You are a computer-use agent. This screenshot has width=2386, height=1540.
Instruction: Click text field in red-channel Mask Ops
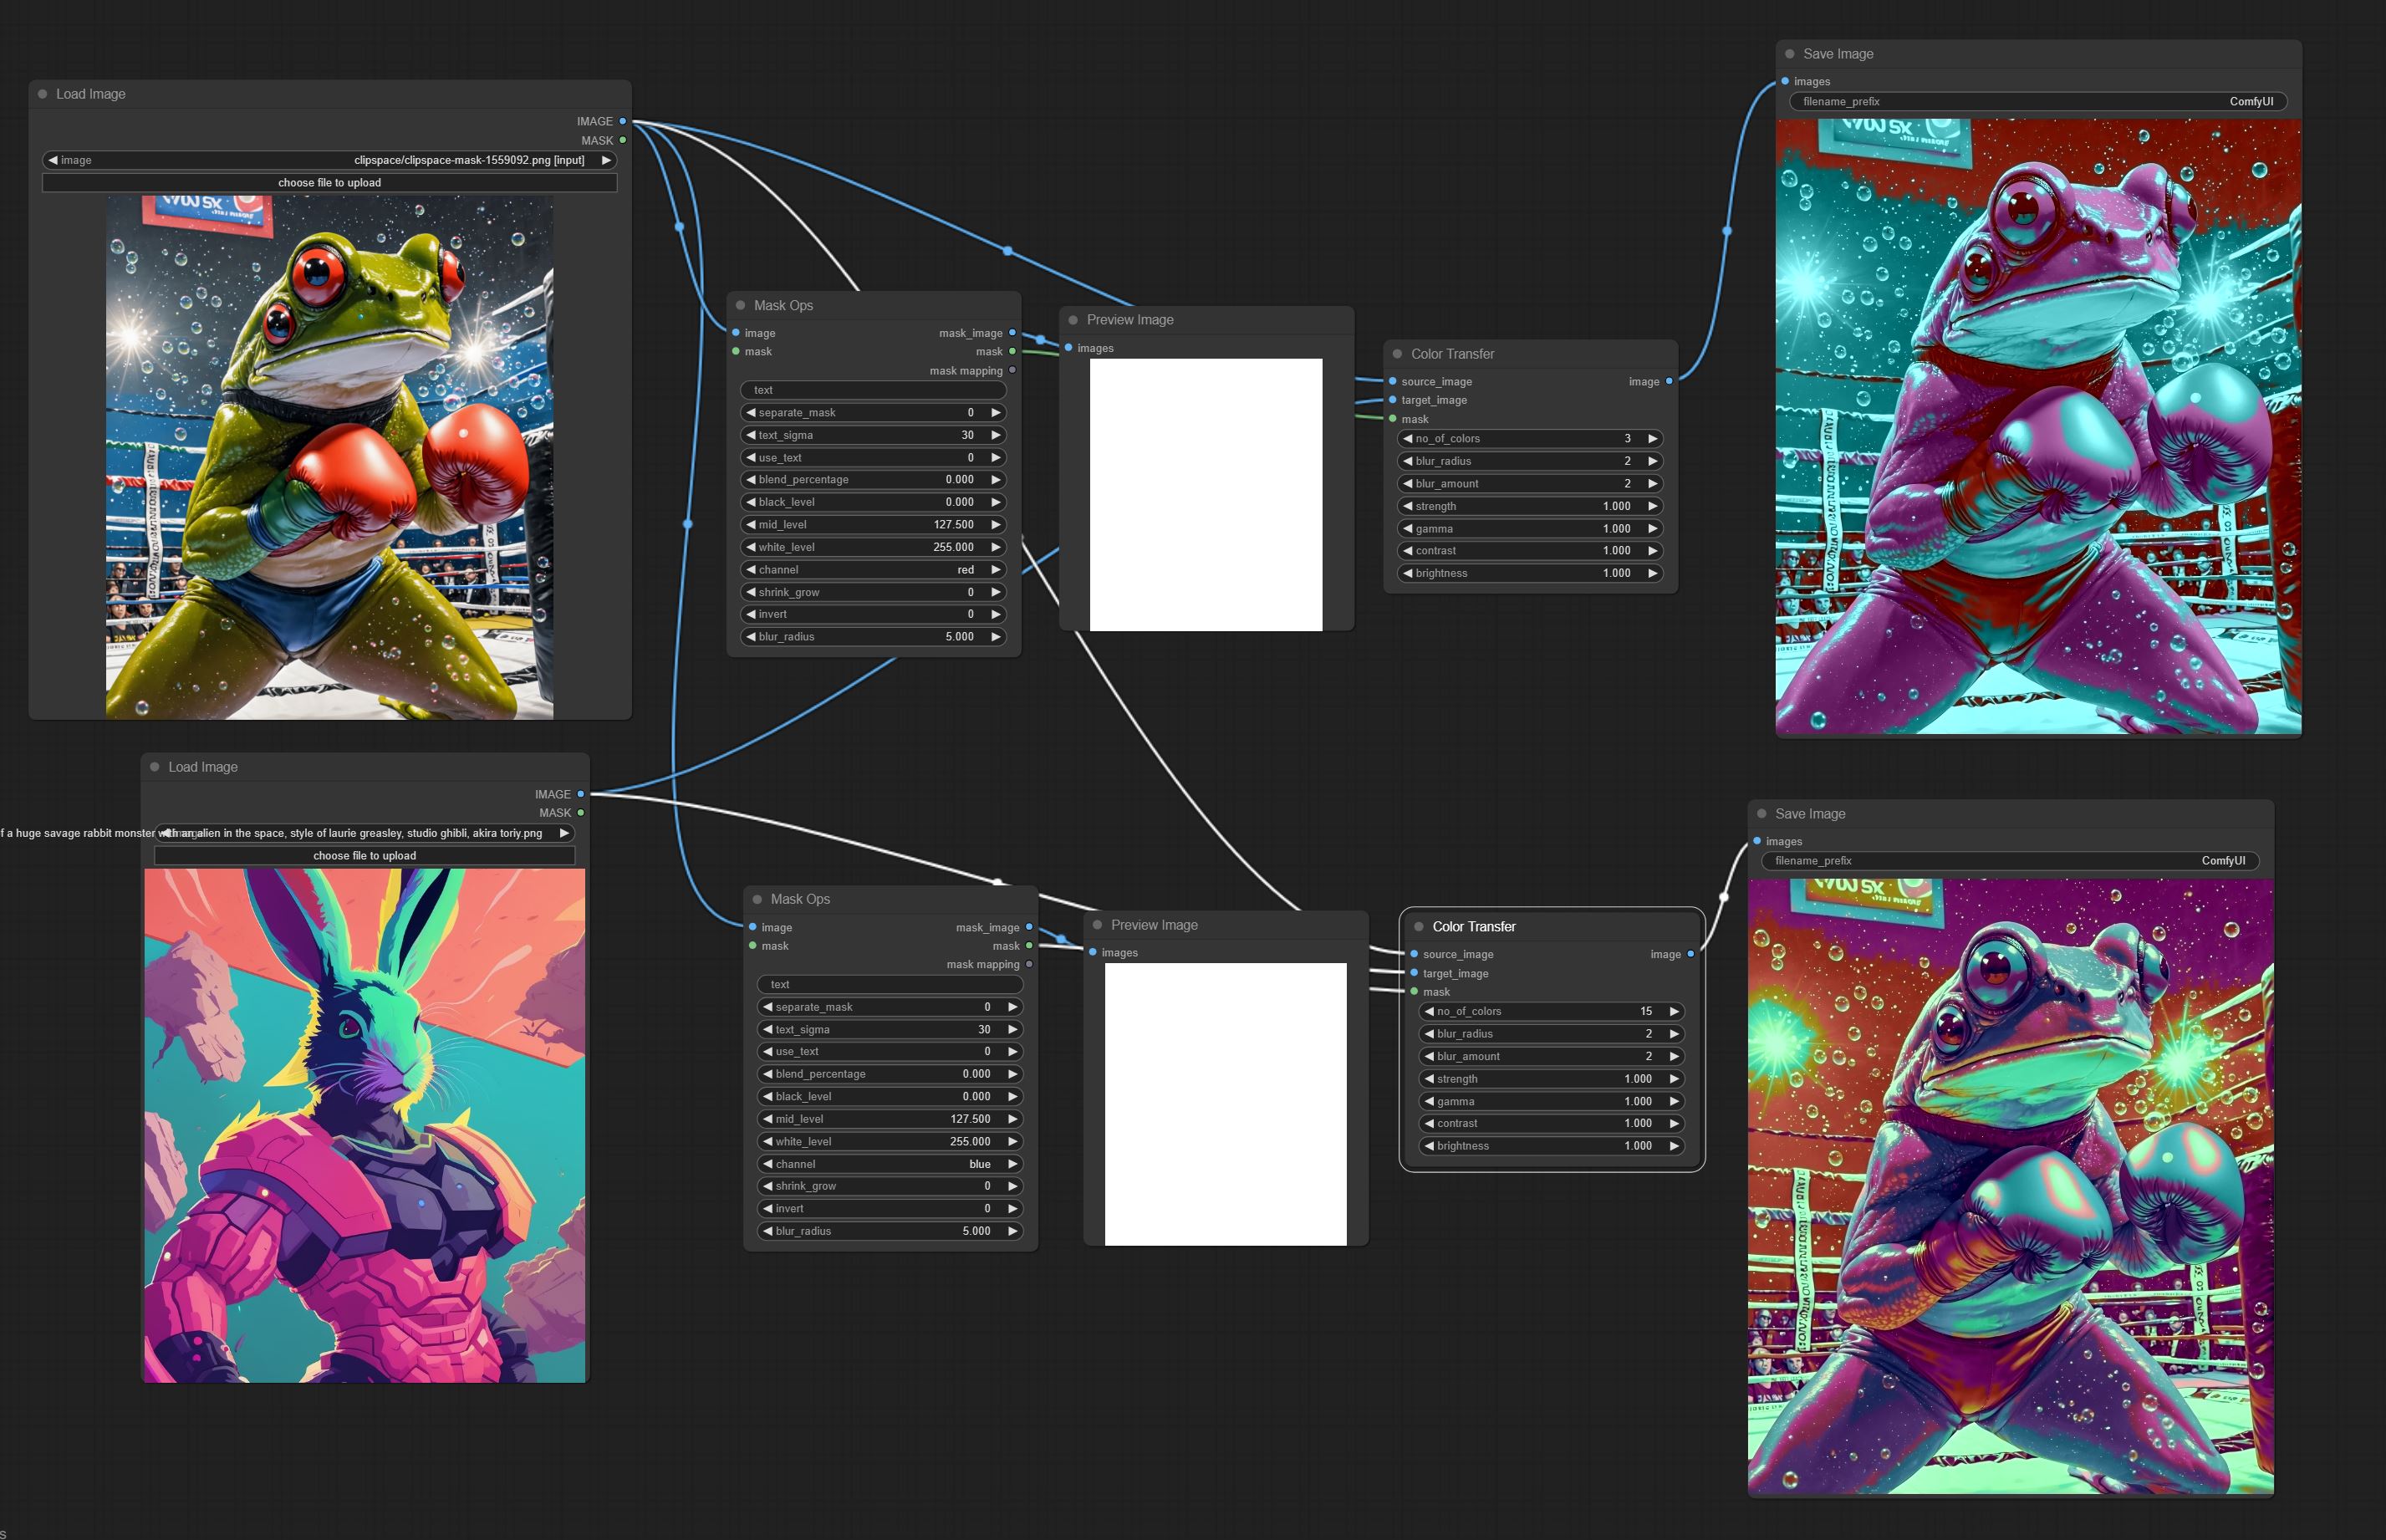[872, 390]
